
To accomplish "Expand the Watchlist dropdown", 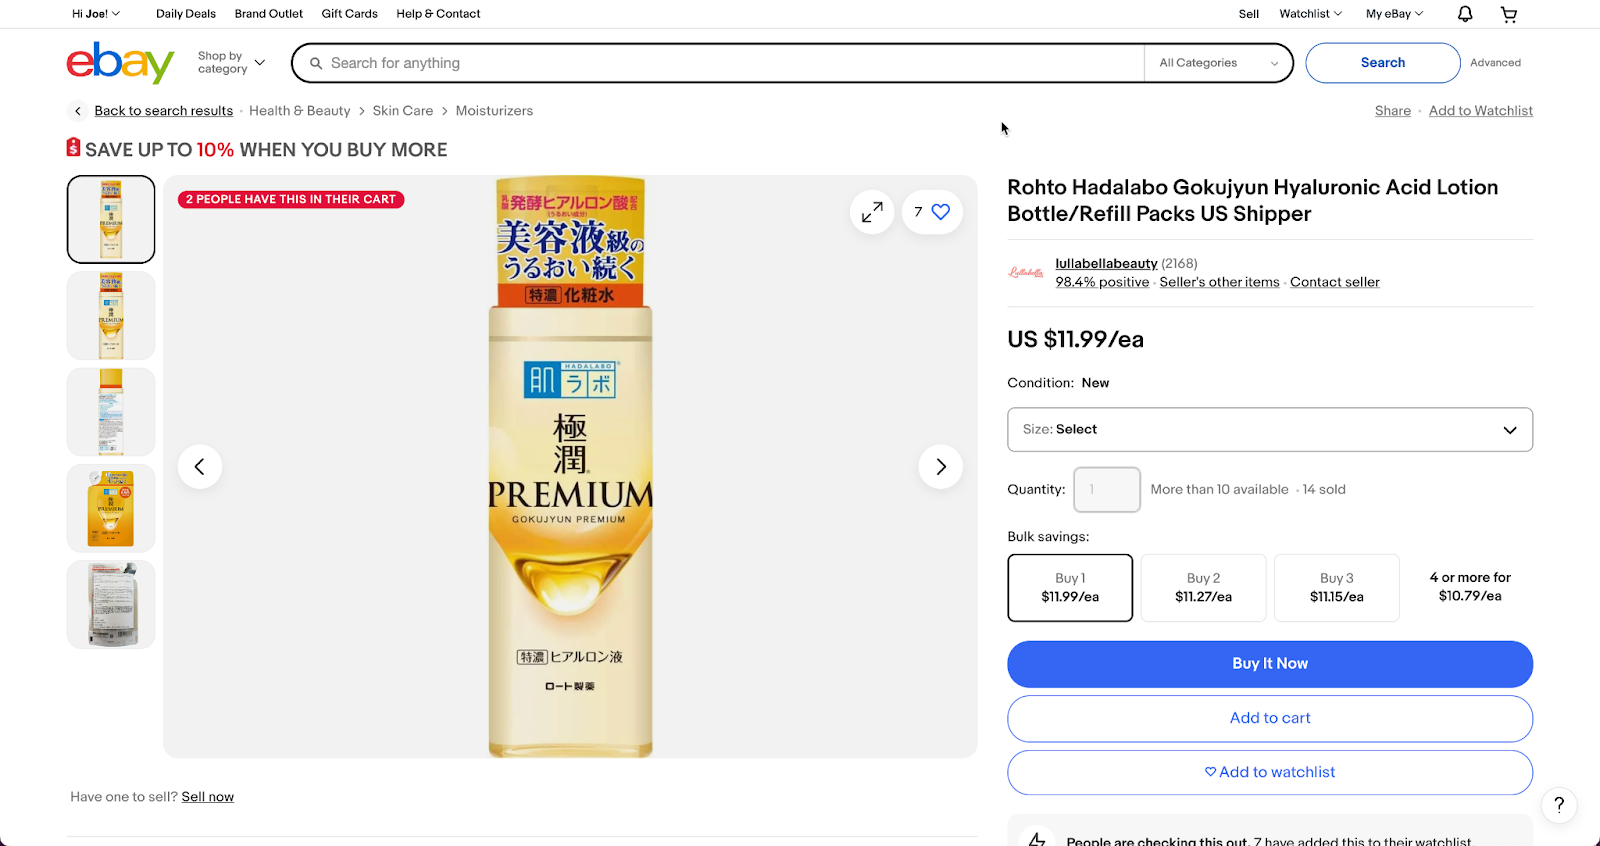I will (1310, 14).
